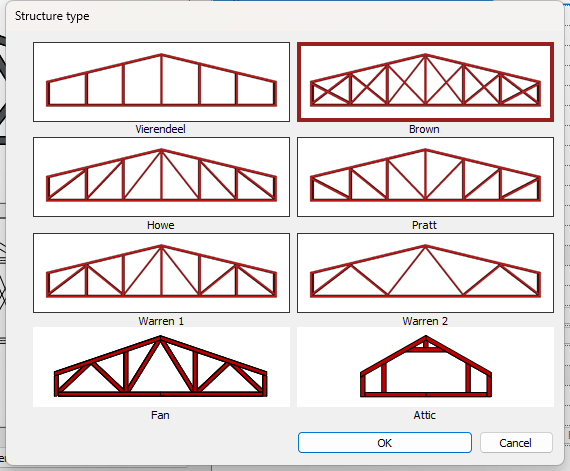The height and width of the screenshot is (471, 570).
Task: Choose the Warren 1 truss diagram
Action: [161, 273]
